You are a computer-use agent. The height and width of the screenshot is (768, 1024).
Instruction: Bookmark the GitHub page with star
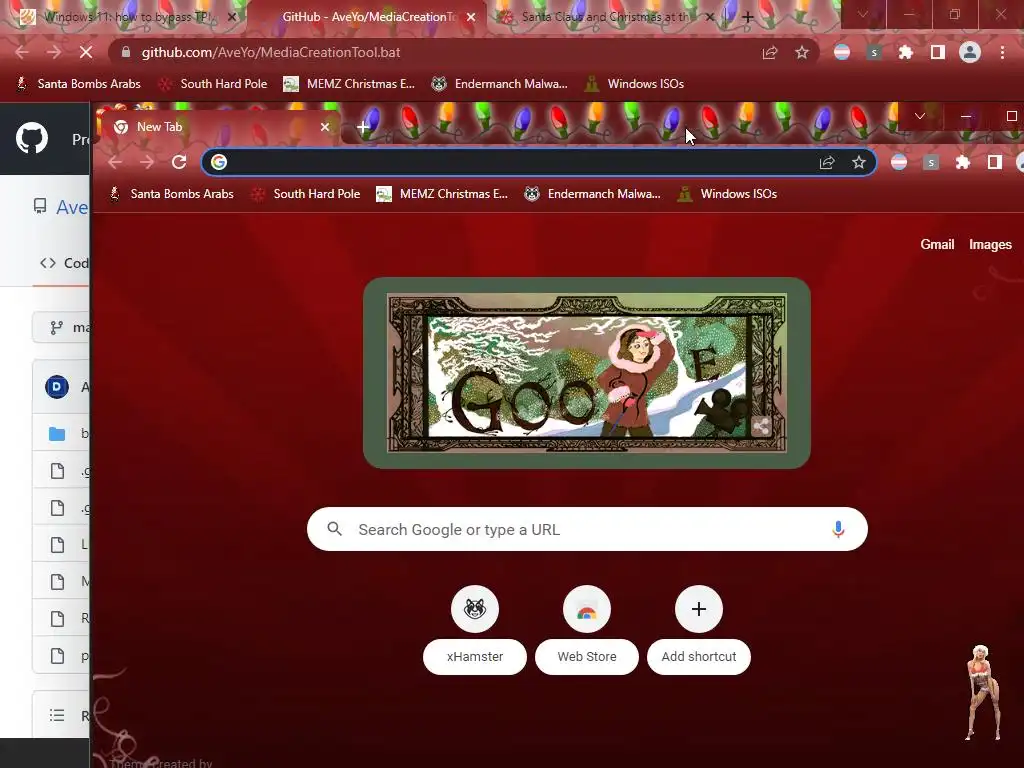coord(802,52)
